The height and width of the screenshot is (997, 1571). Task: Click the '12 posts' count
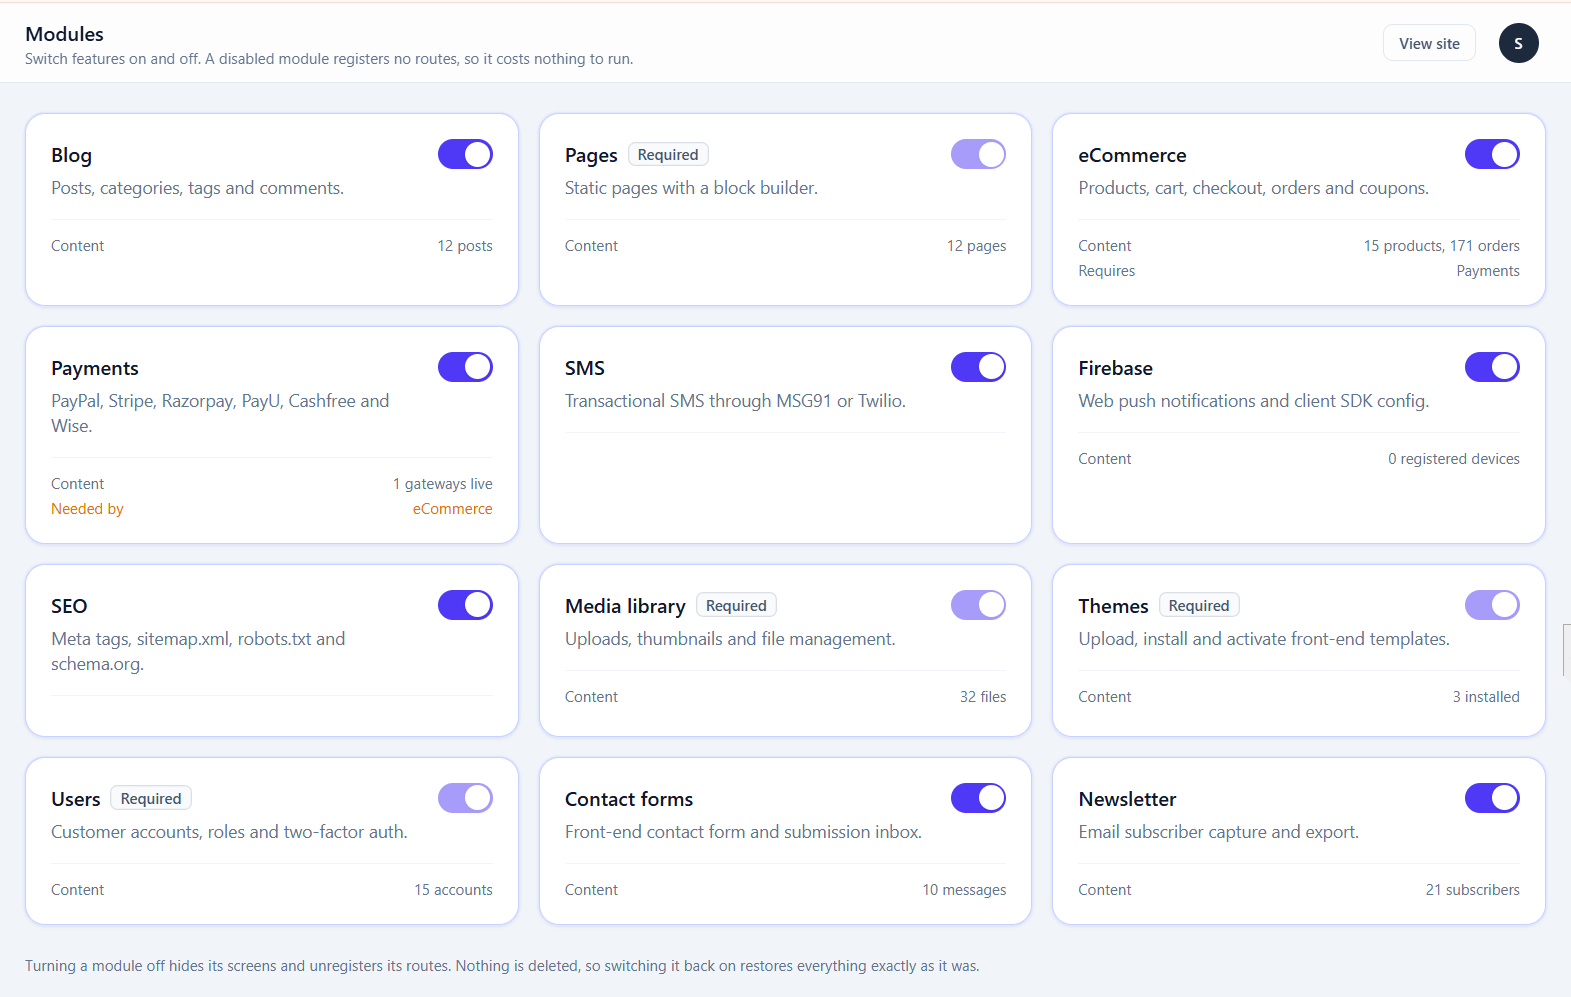tap(465, 246)
